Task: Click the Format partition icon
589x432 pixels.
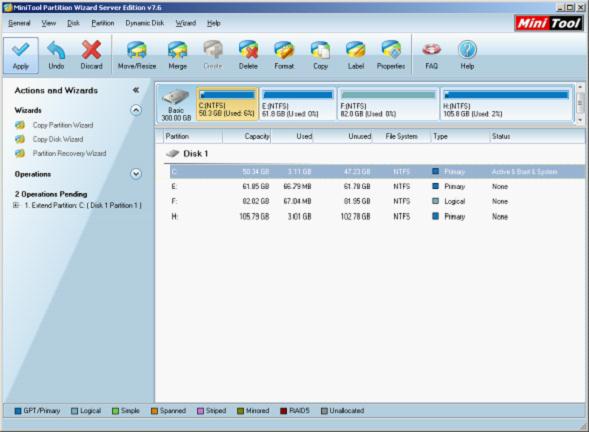Action: pyautogui.click(x=284, y=50)
